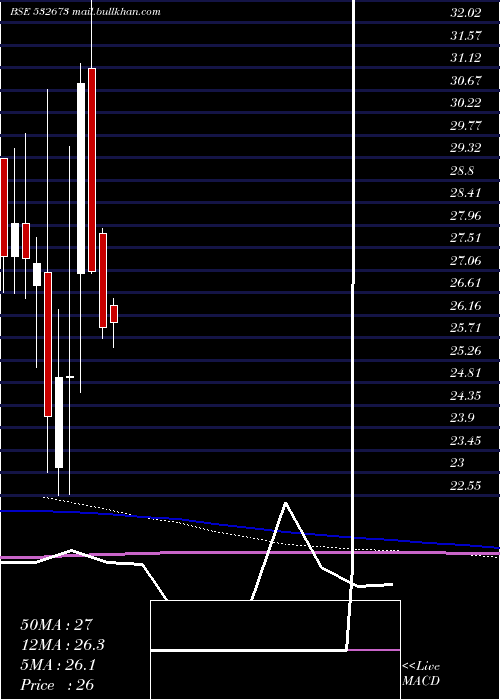
Task: Click the 29.77 price axis label
Action: click(466, 125)
